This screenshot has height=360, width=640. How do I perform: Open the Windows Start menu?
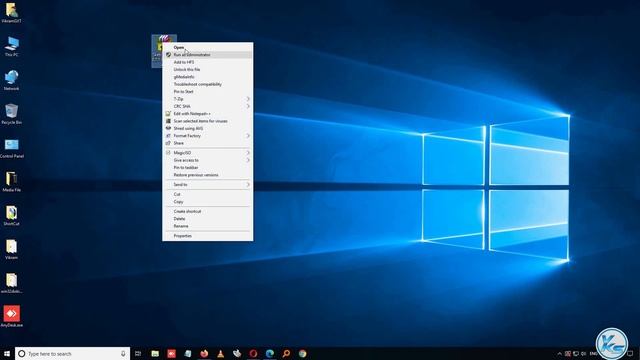point(7,353)
